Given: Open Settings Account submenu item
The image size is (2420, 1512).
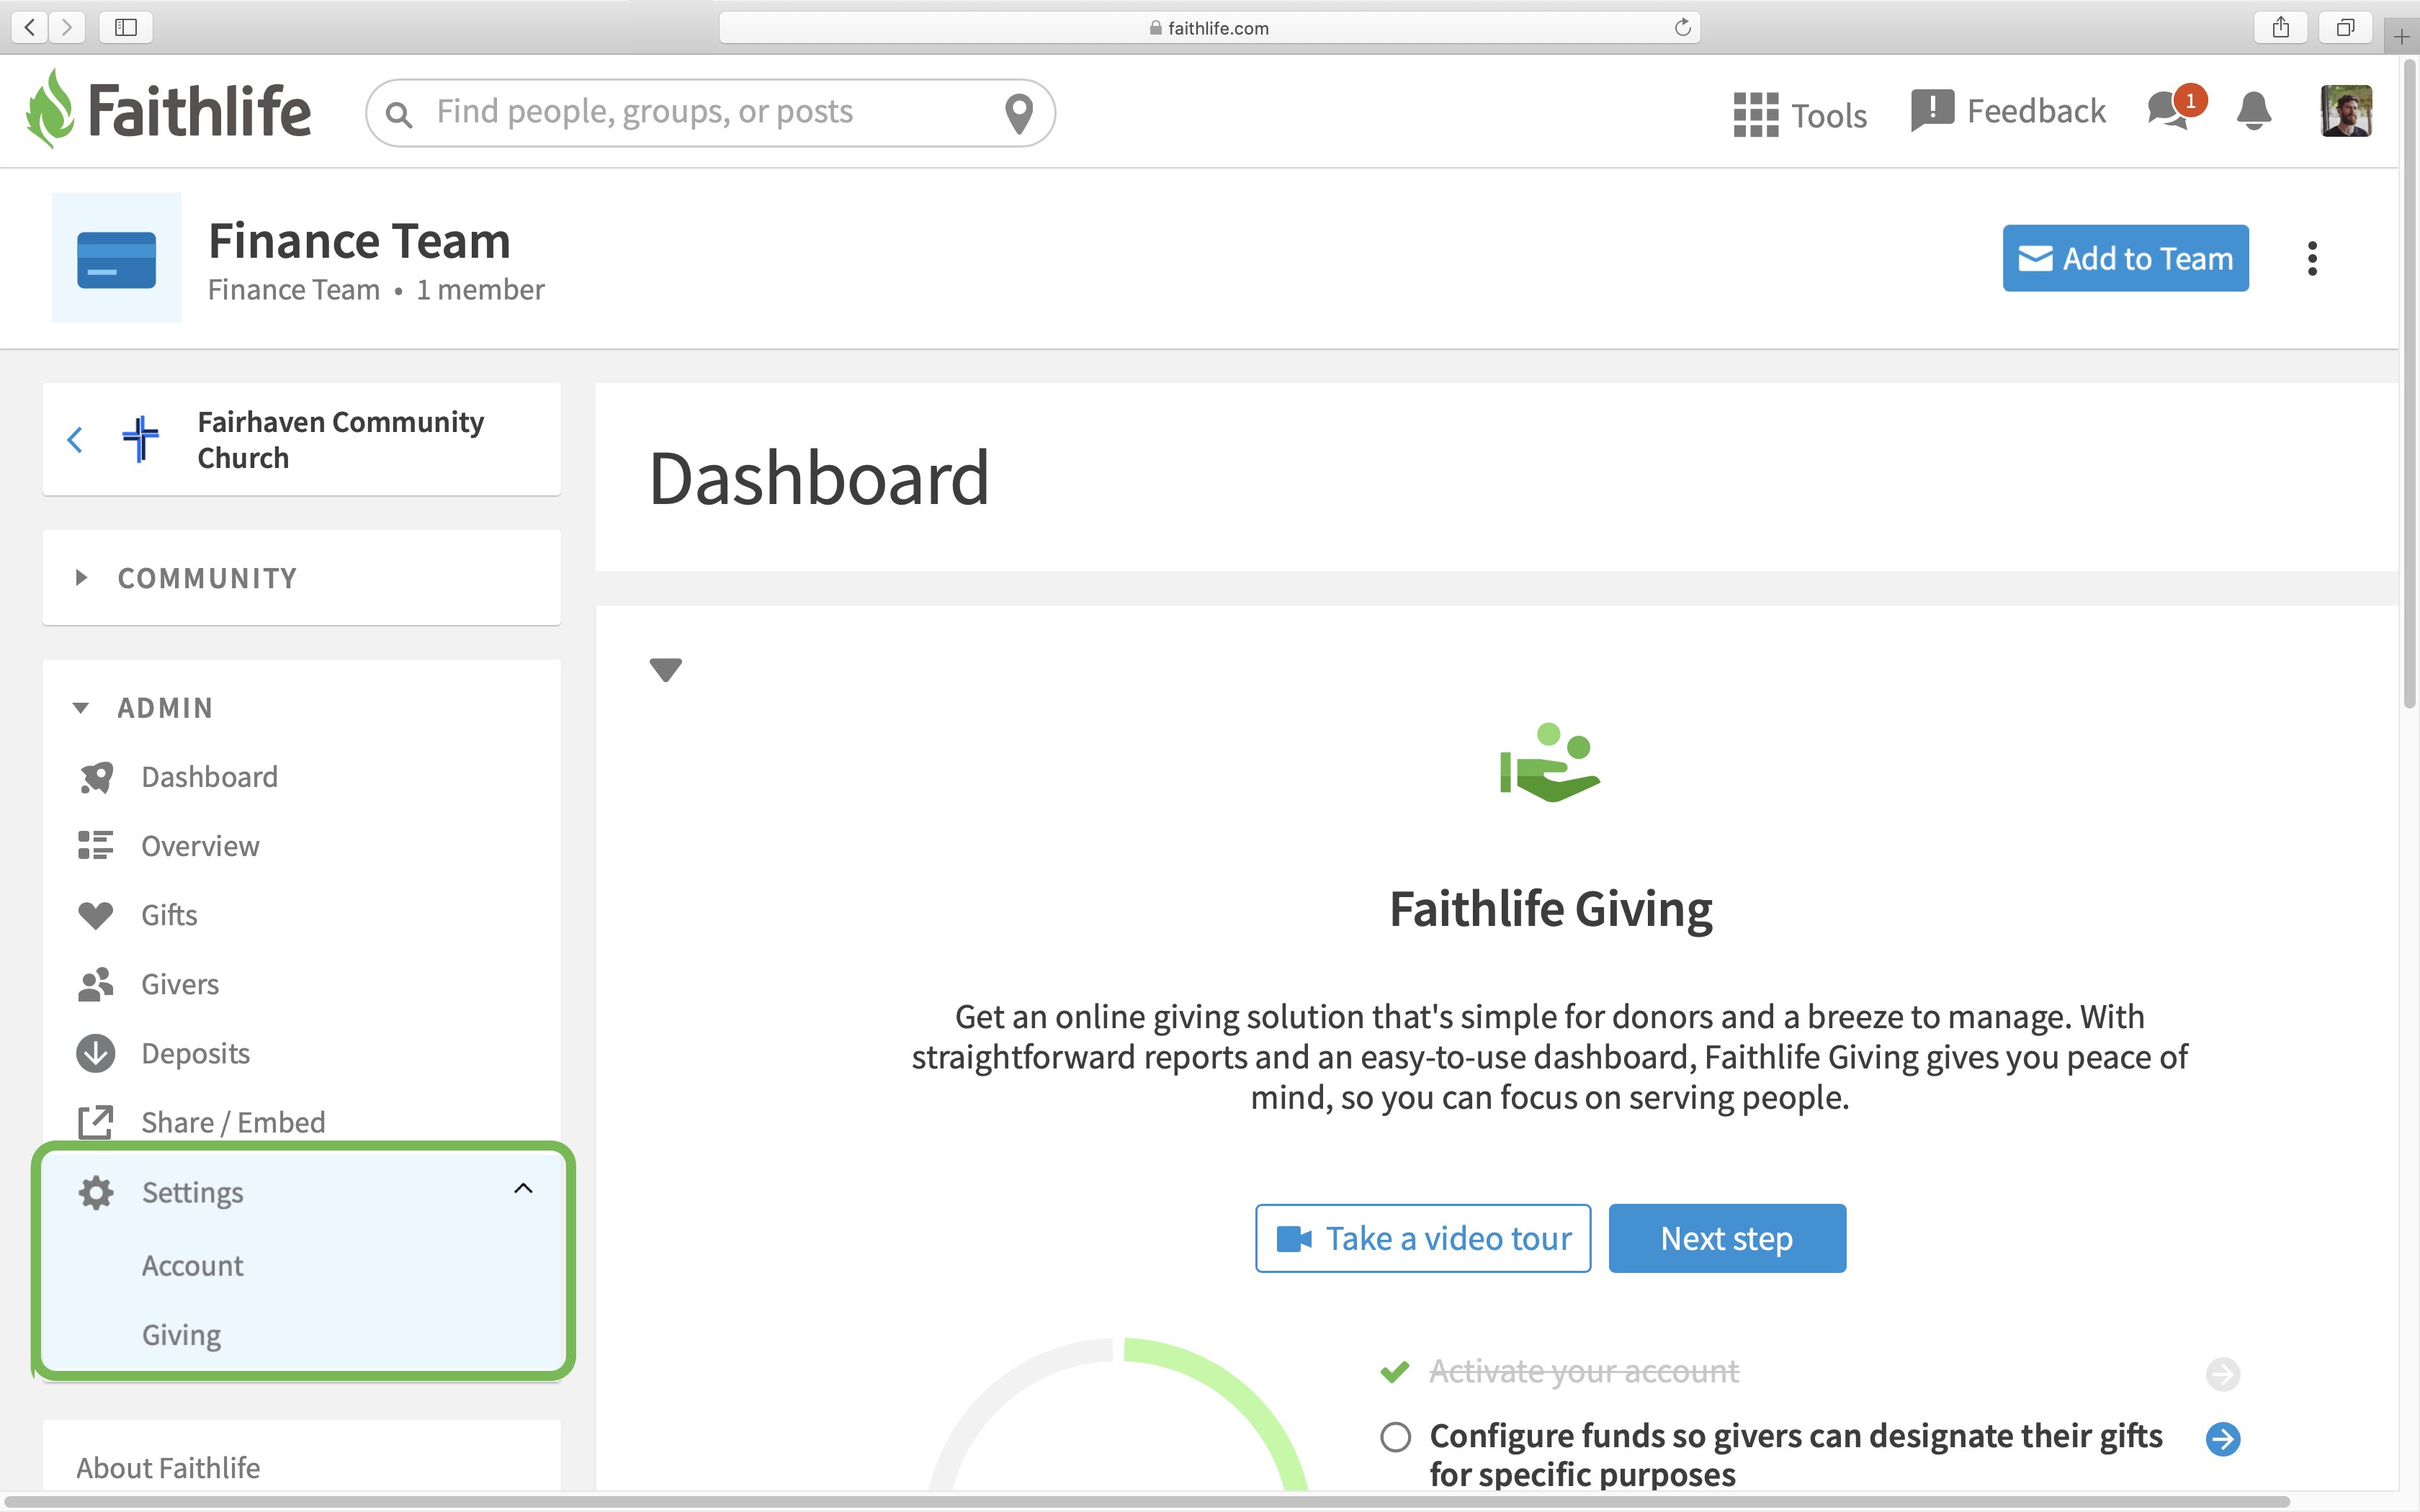Looking at the screenshot, I should (x=192, y=1266).
